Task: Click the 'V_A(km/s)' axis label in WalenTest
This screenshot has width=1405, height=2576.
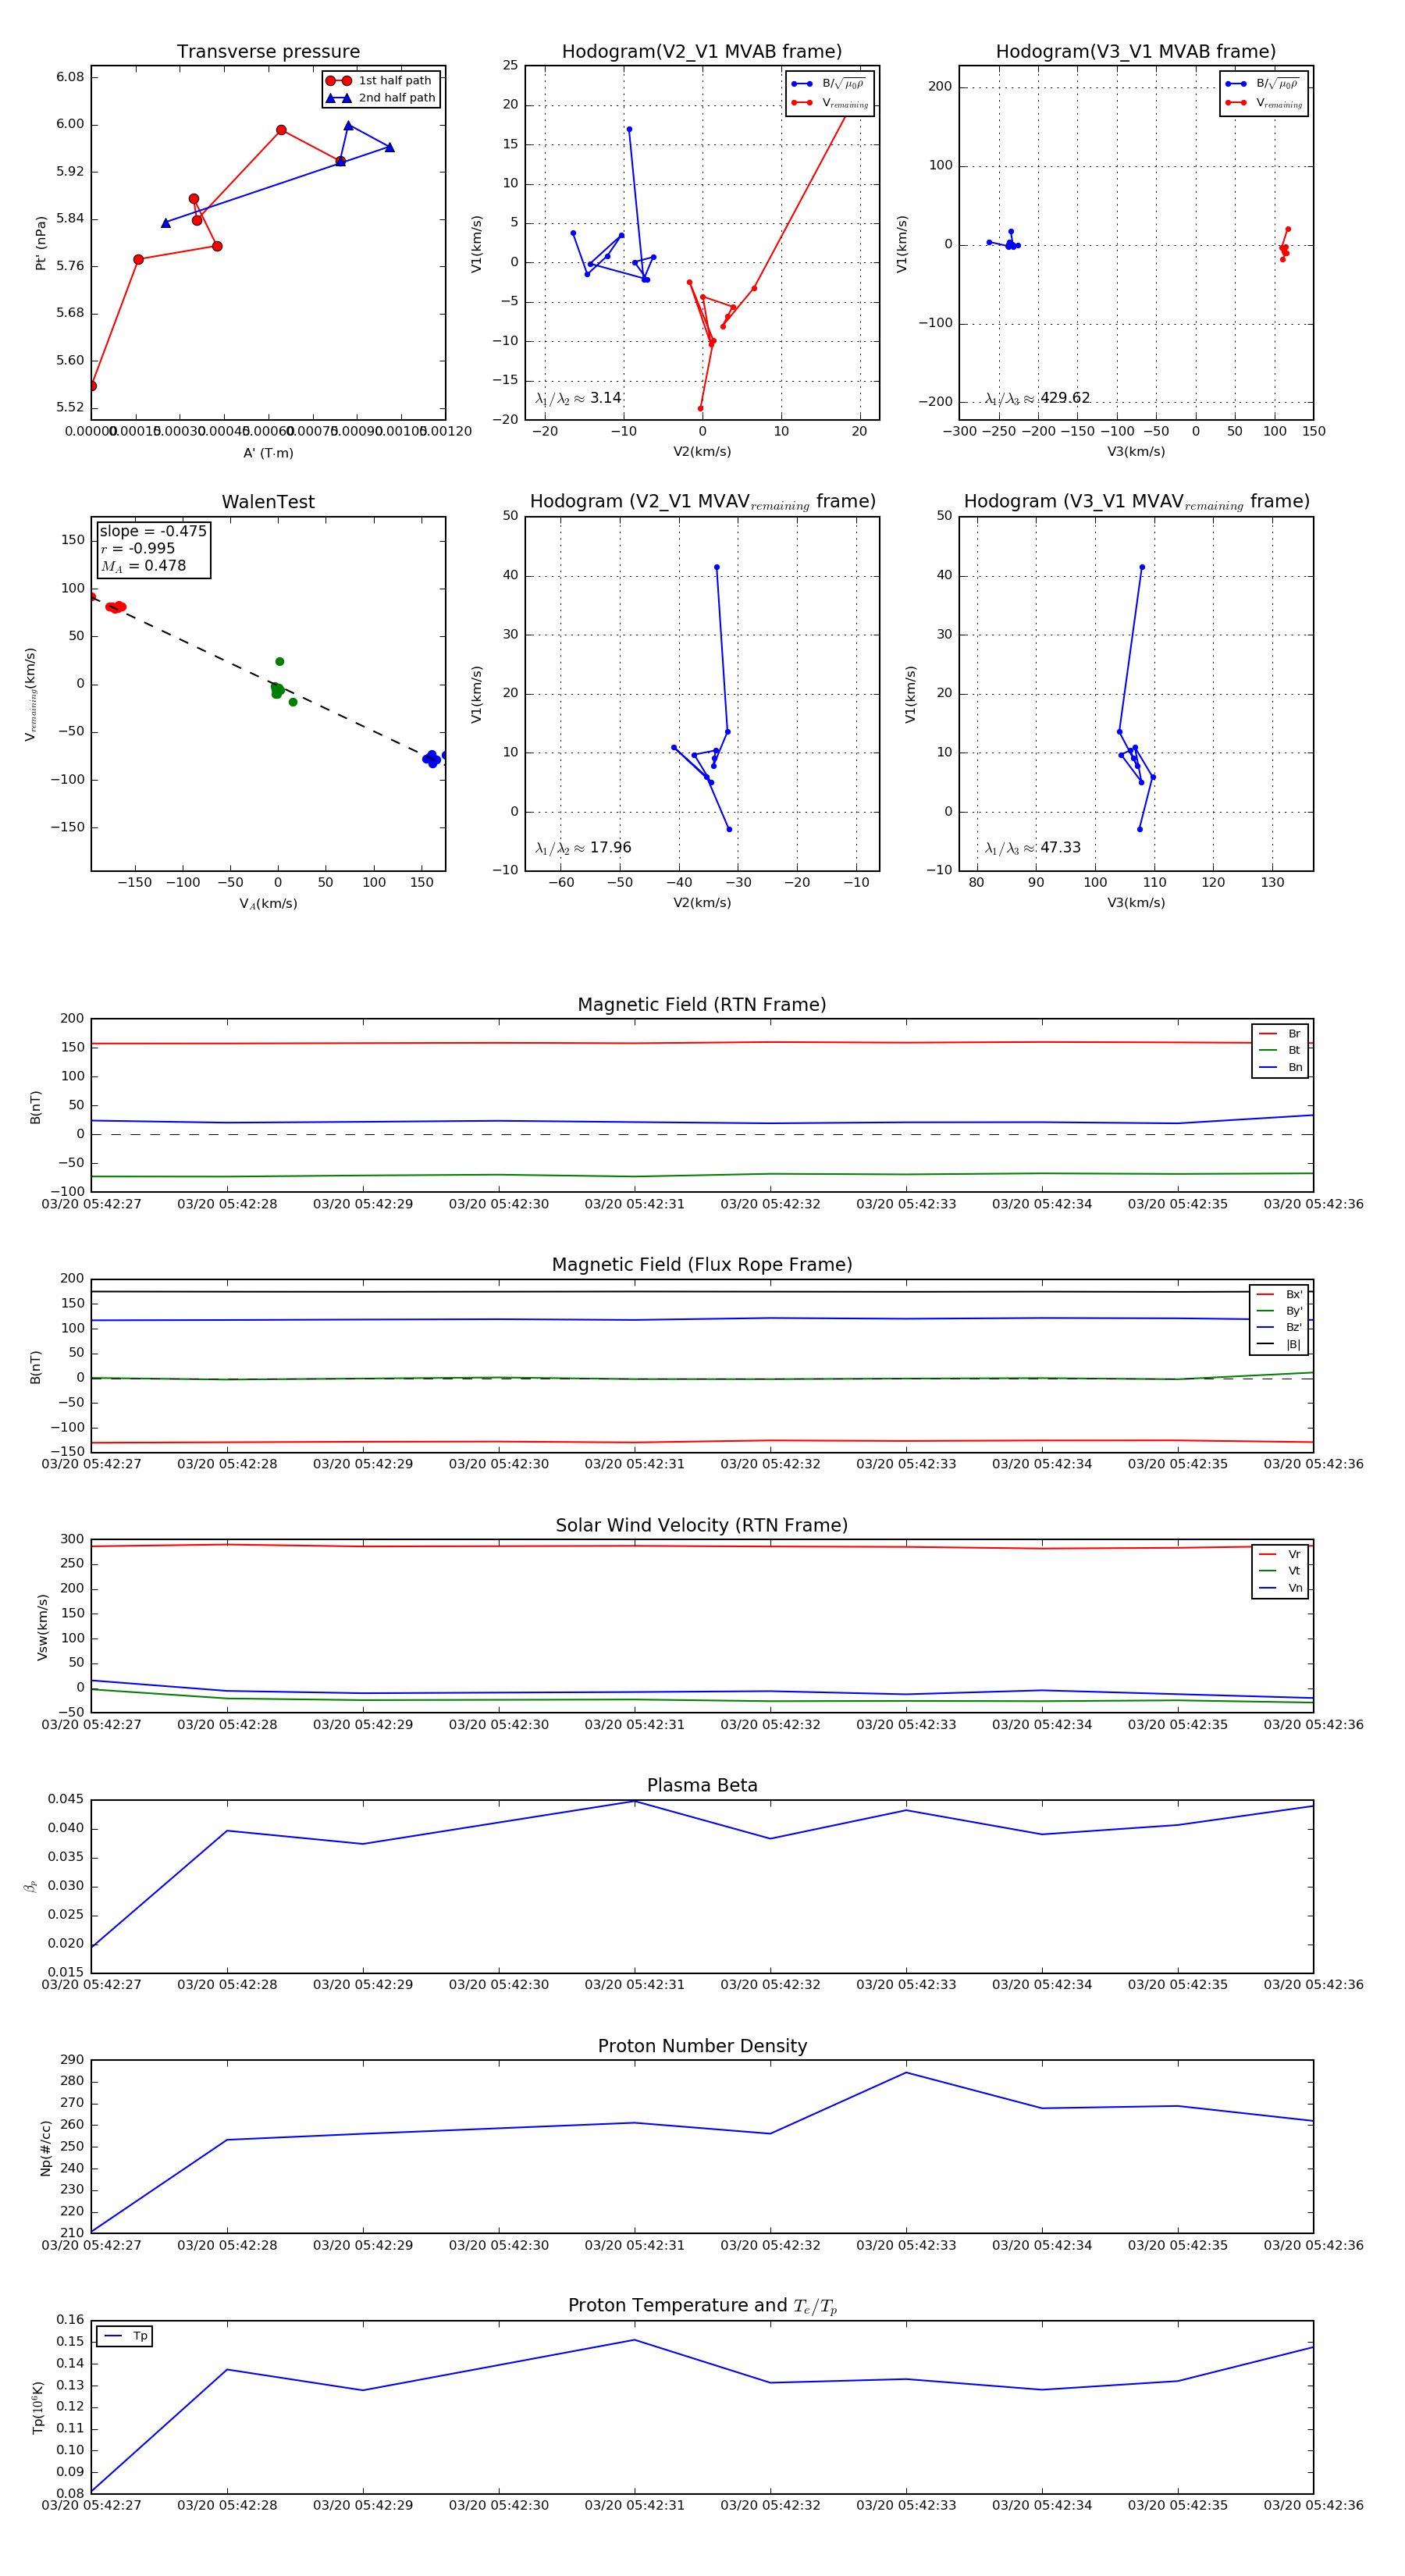Action: (268, 904)
